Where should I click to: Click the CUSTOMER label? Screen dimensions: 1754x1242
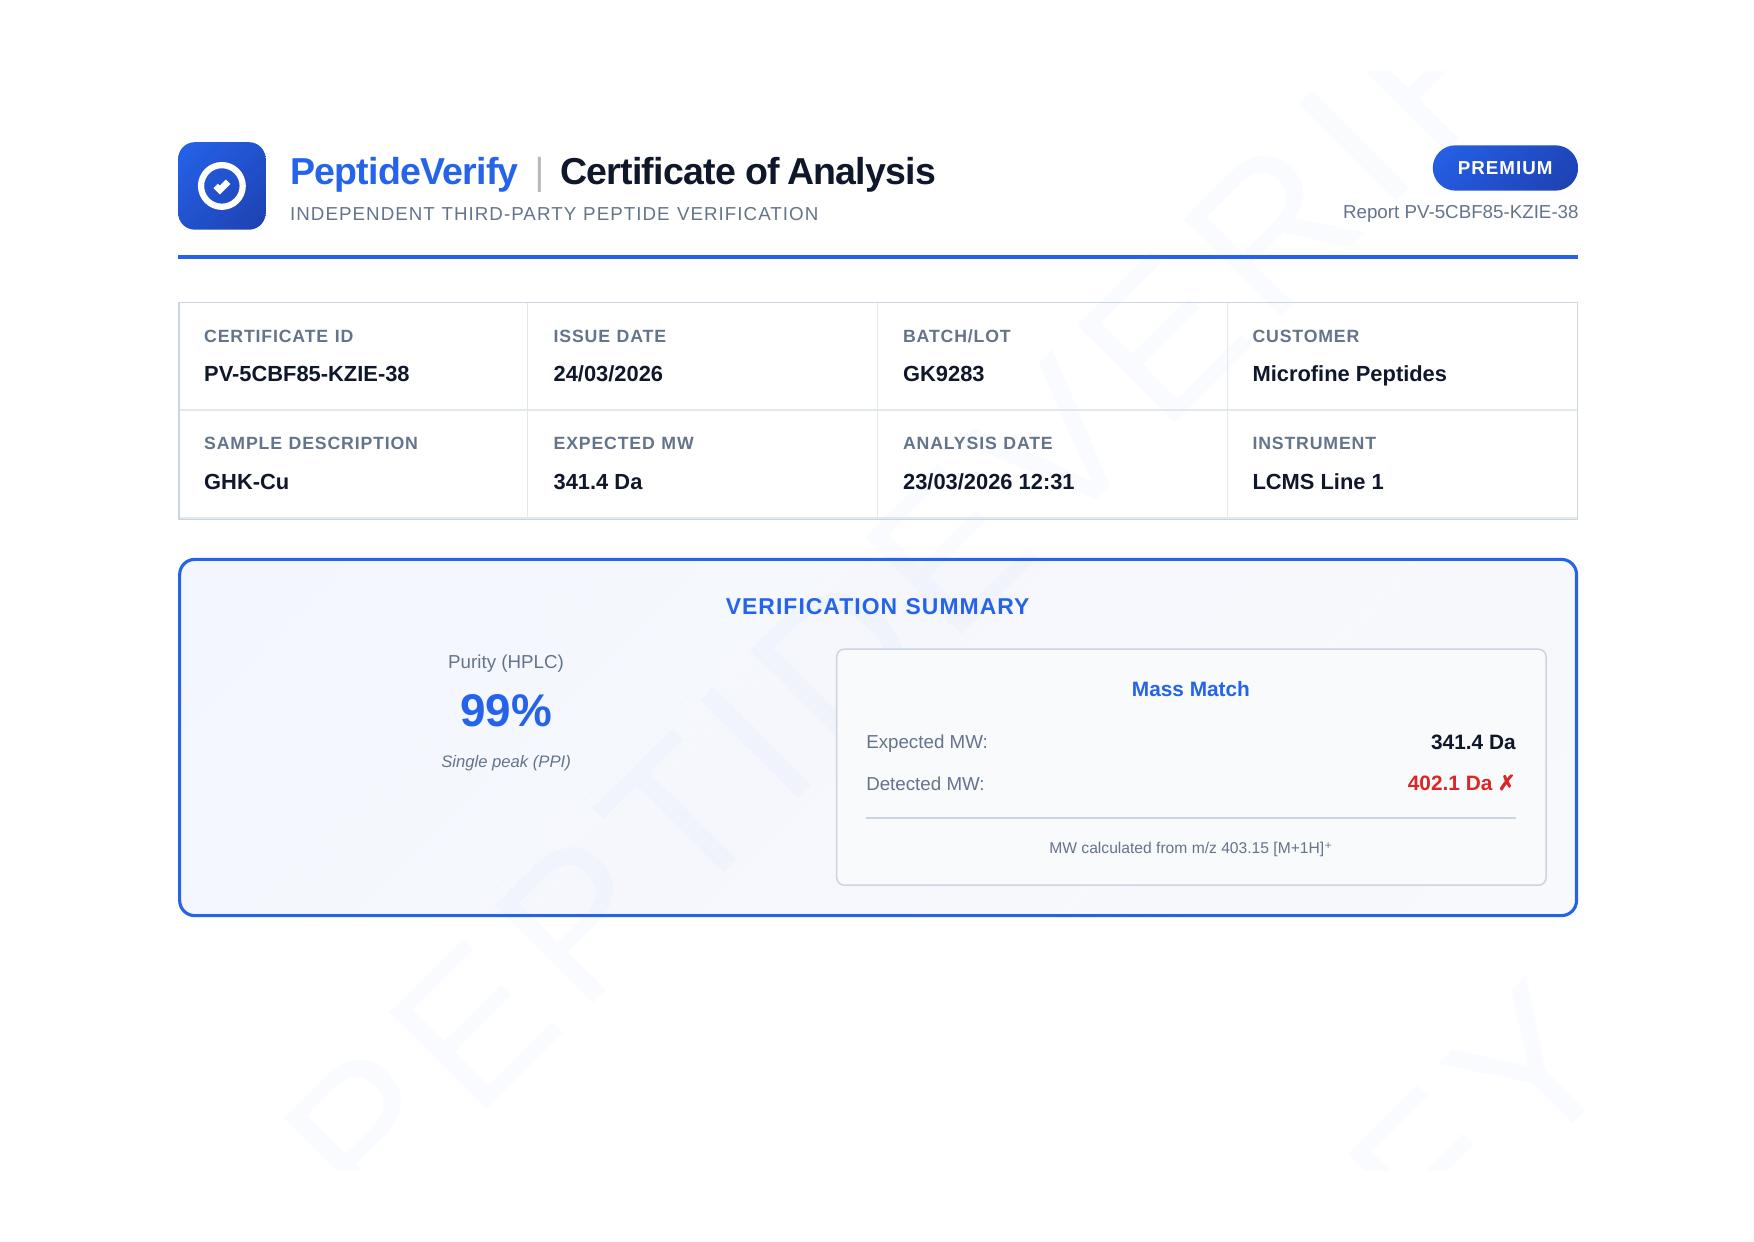pos(1306,336)
